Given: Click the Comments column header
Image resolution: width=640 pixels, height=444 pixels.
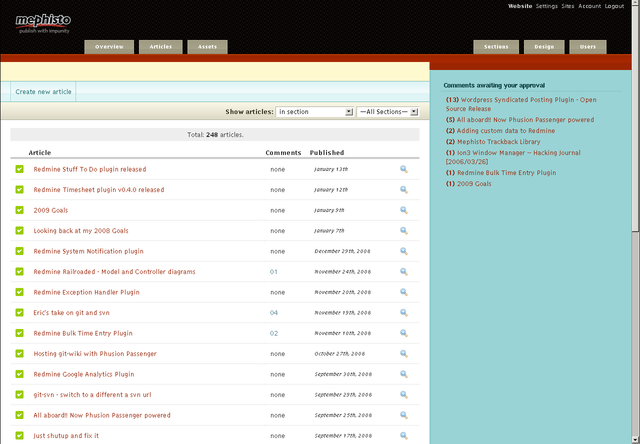Looking at the screenshot, I should pos(283,153).
